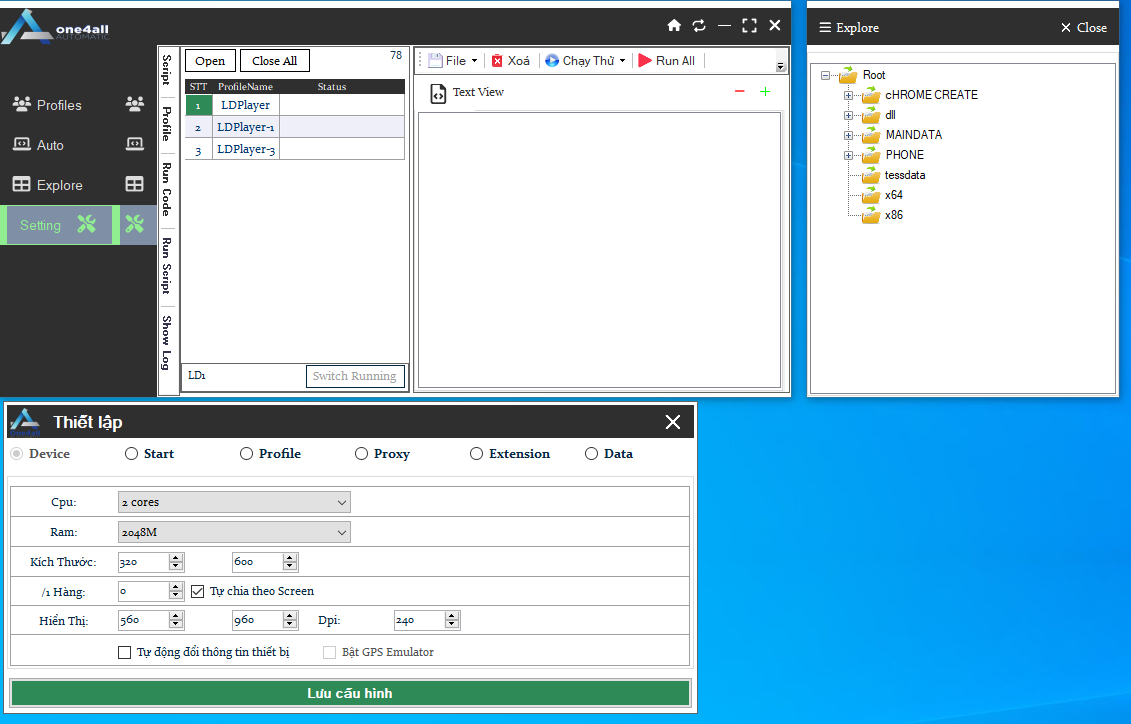This screenshot has width=1131, height=724.
Task: Click the plus icon beside Text View
Action: (x=765, y=92)
